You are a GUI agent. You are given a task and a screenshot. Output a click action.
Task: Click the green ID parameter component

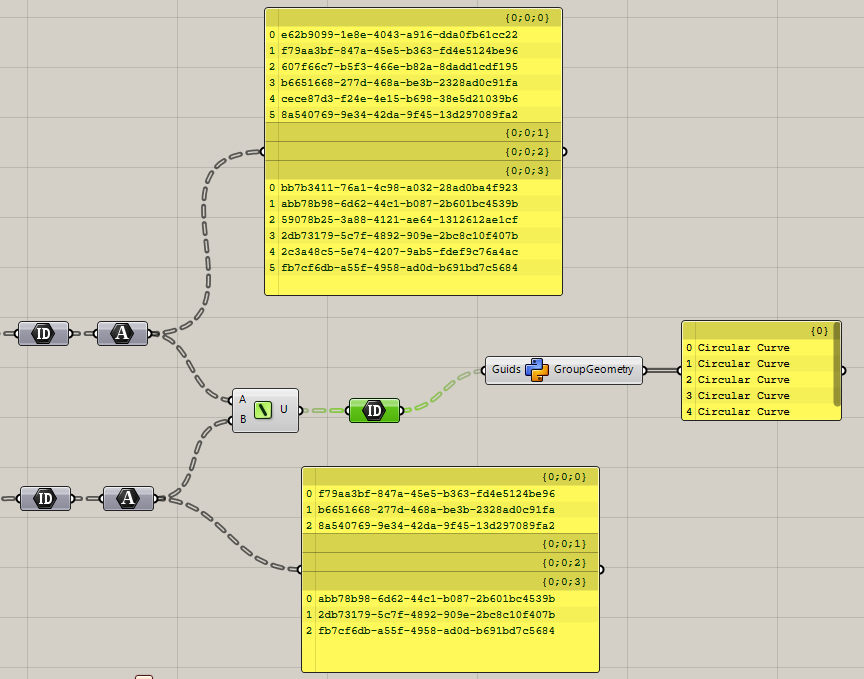375,411
